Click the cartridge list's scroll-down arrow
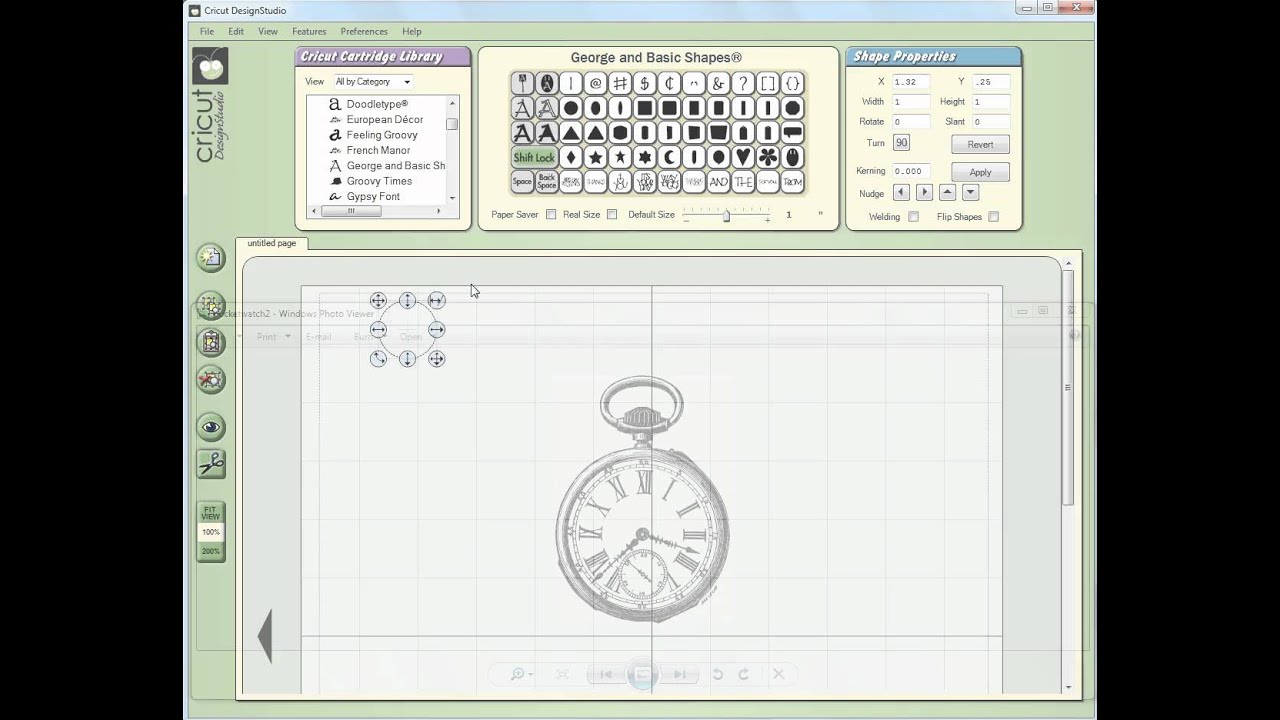Screen dimensions: 1280x720 click(452, 198)
